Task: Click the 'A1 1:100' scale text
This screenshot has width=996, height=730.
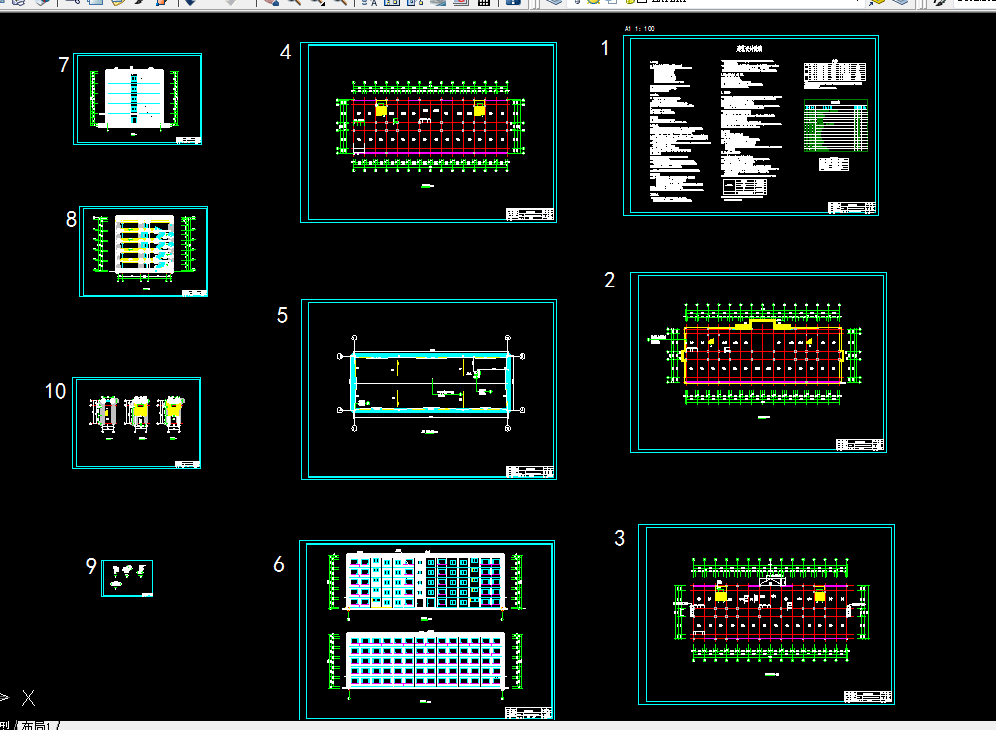Action: click(639, 29)
